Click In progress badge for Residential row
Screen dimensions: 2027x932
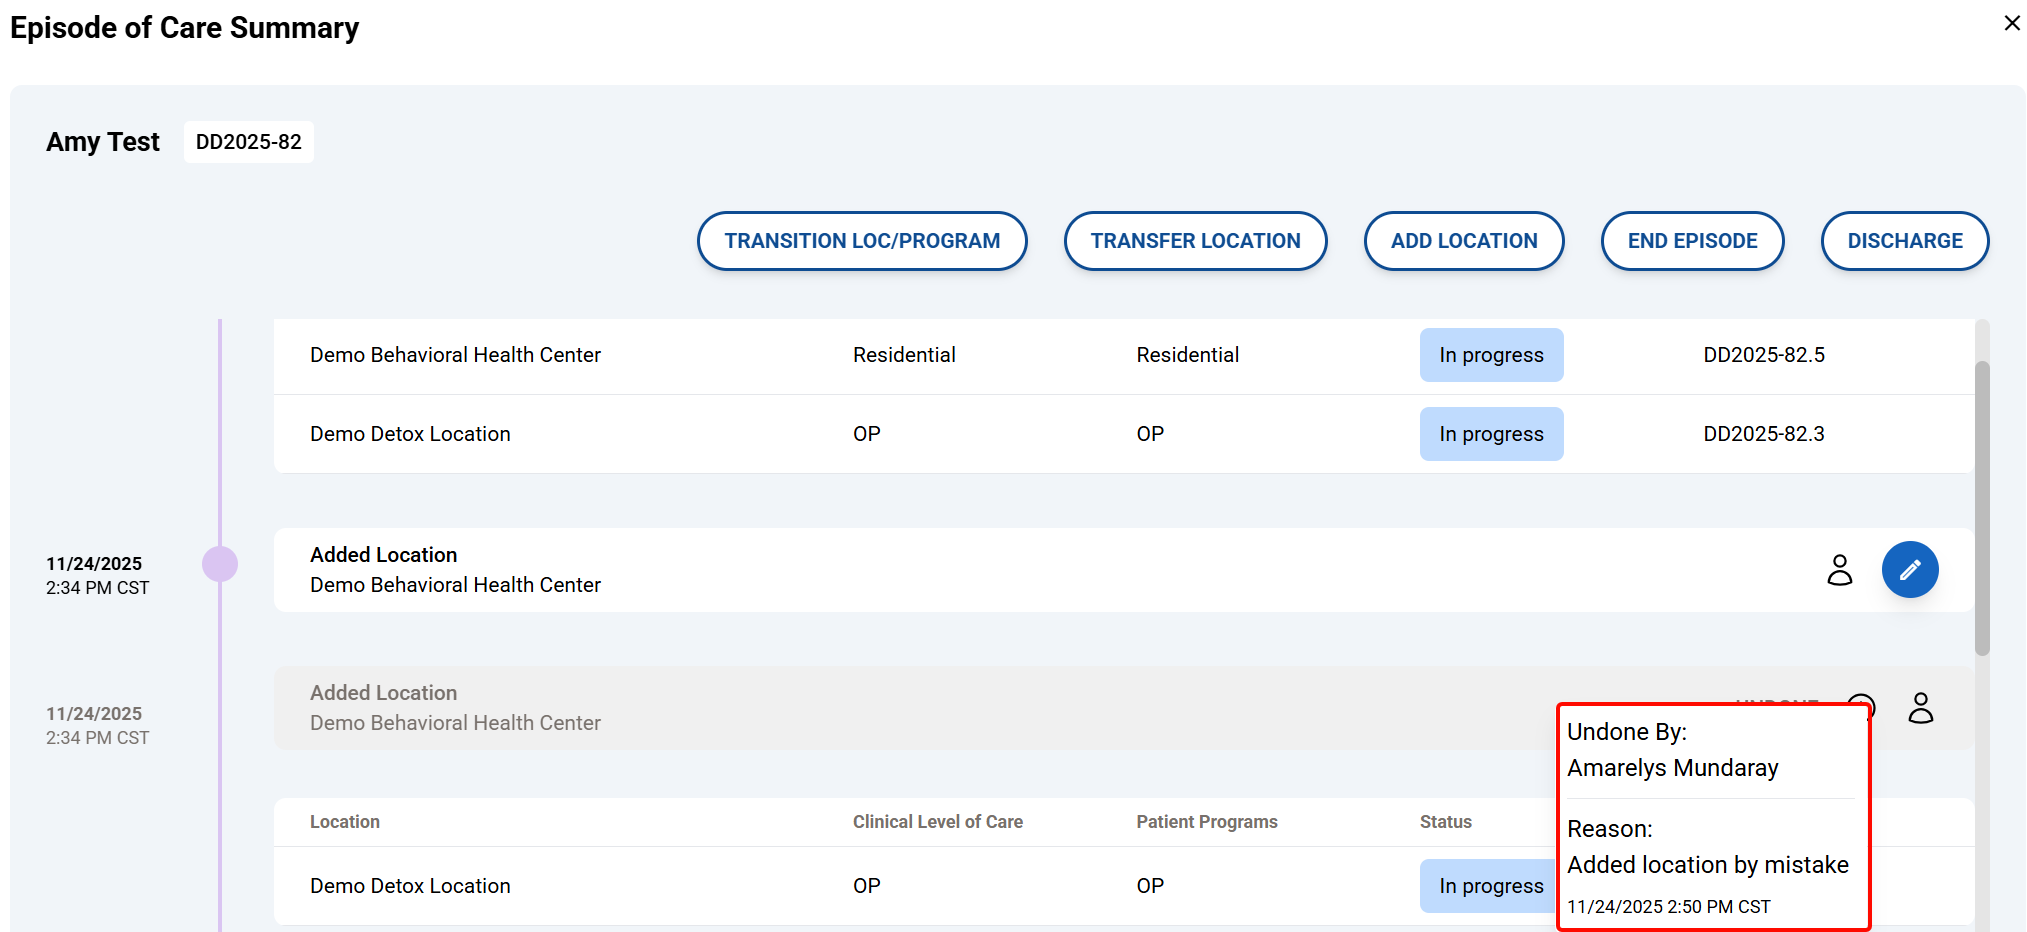[x=1490, y=355]
